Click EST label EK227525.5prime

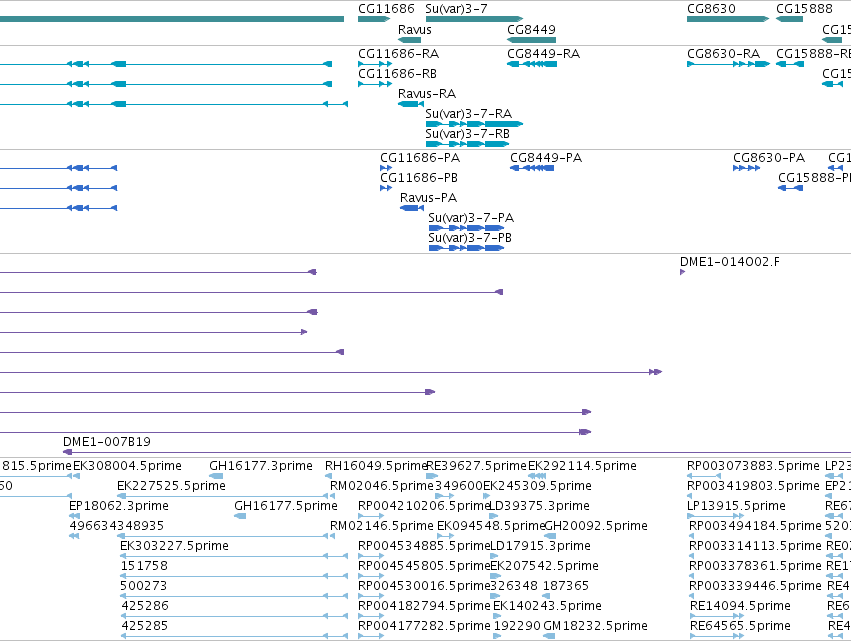(171, 486)
